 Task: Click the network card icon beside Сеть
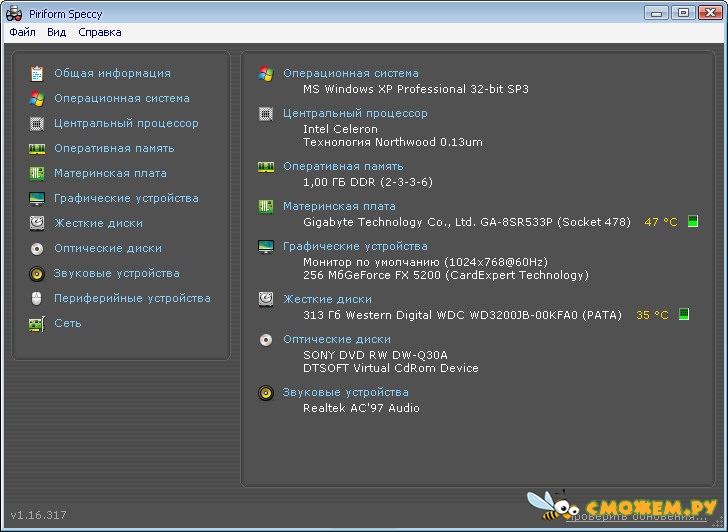point(37,324)
